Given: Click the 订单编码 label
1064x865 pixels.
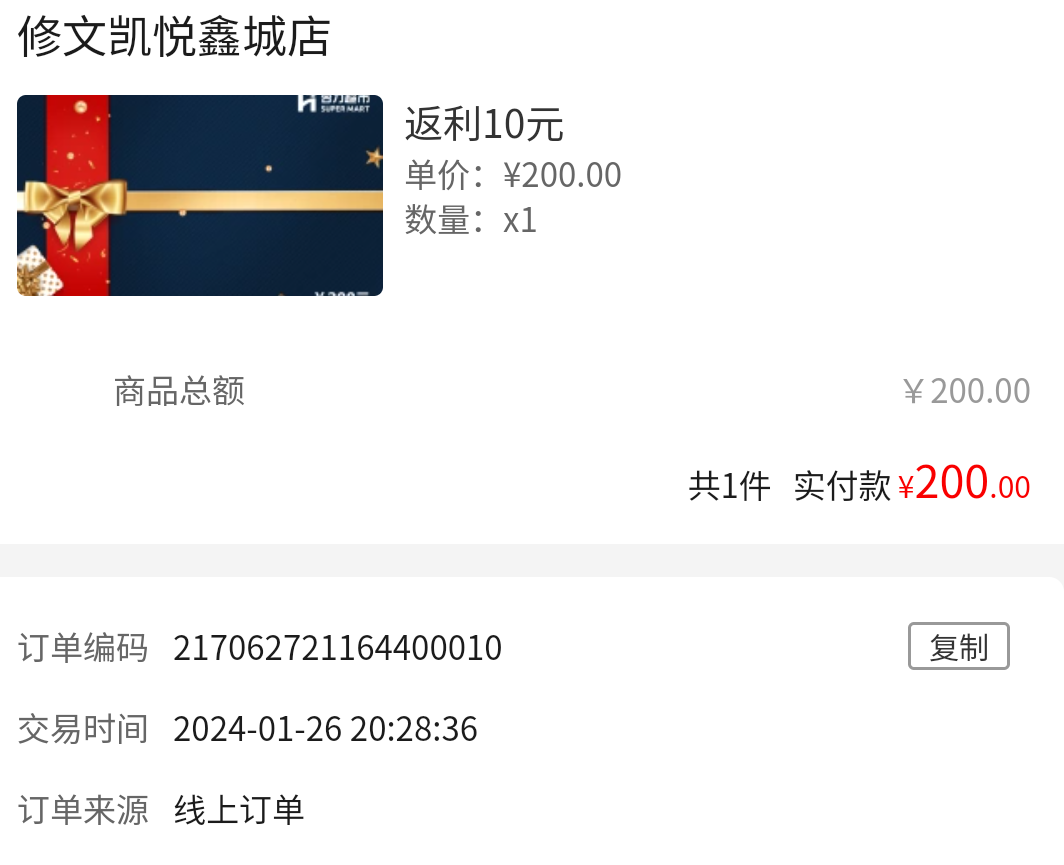Looking at the screenshot, I should (83, 648).
